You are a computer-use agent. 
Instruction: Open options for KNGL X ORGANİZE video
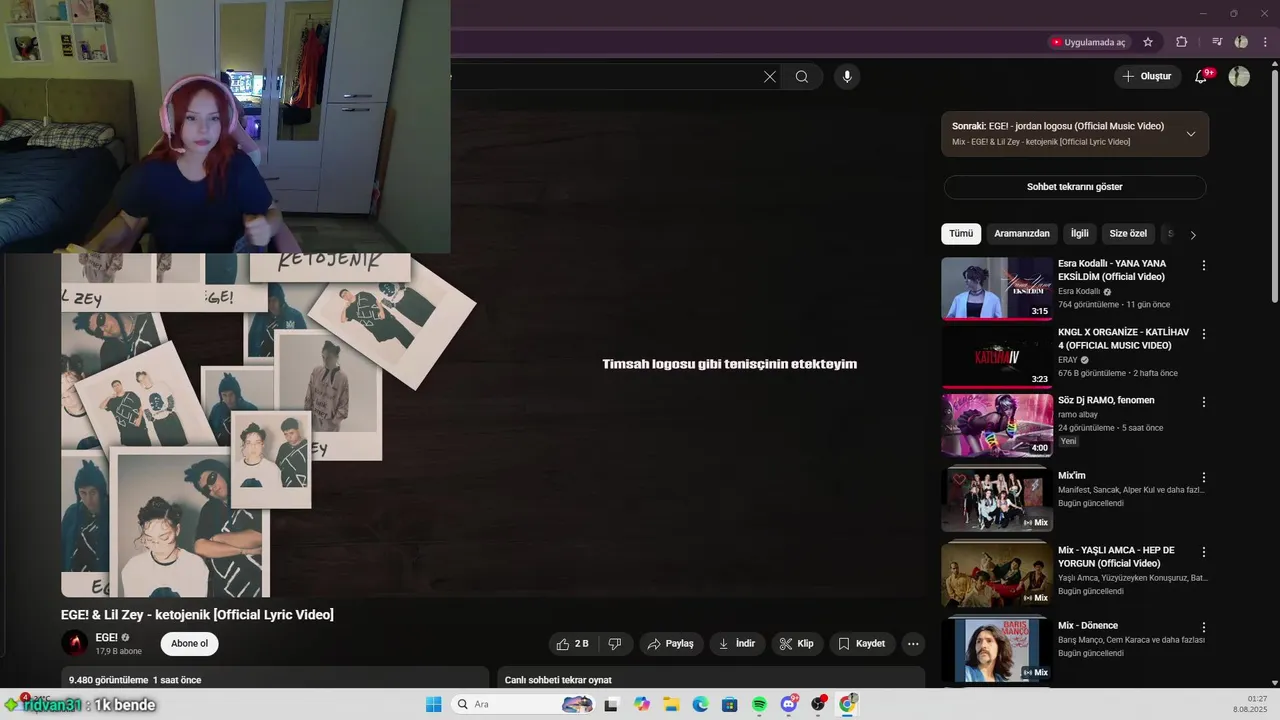pyautogui.click(x=1204, y=334)
